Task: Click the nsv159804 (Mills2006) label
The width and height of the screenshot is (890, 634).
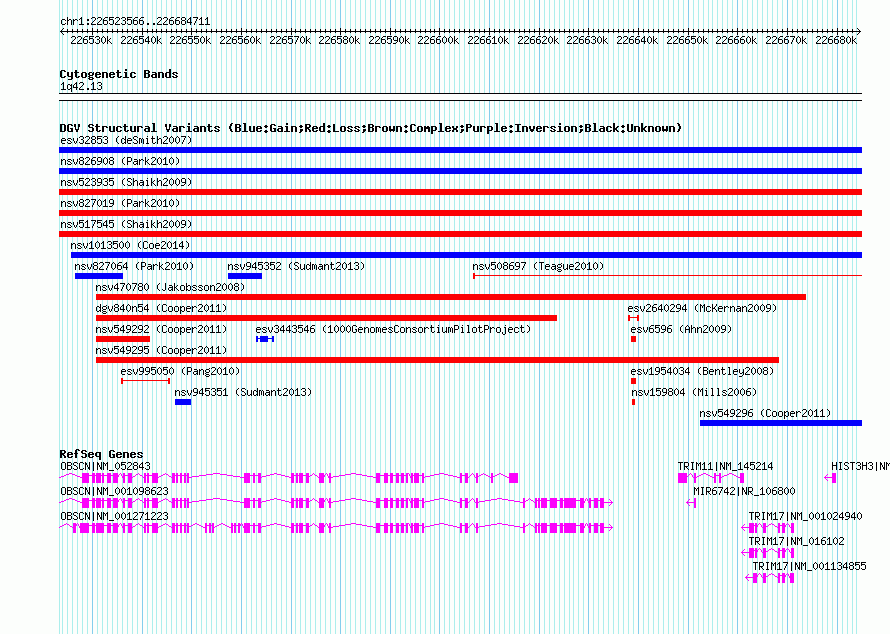Action: pos(694,392)
